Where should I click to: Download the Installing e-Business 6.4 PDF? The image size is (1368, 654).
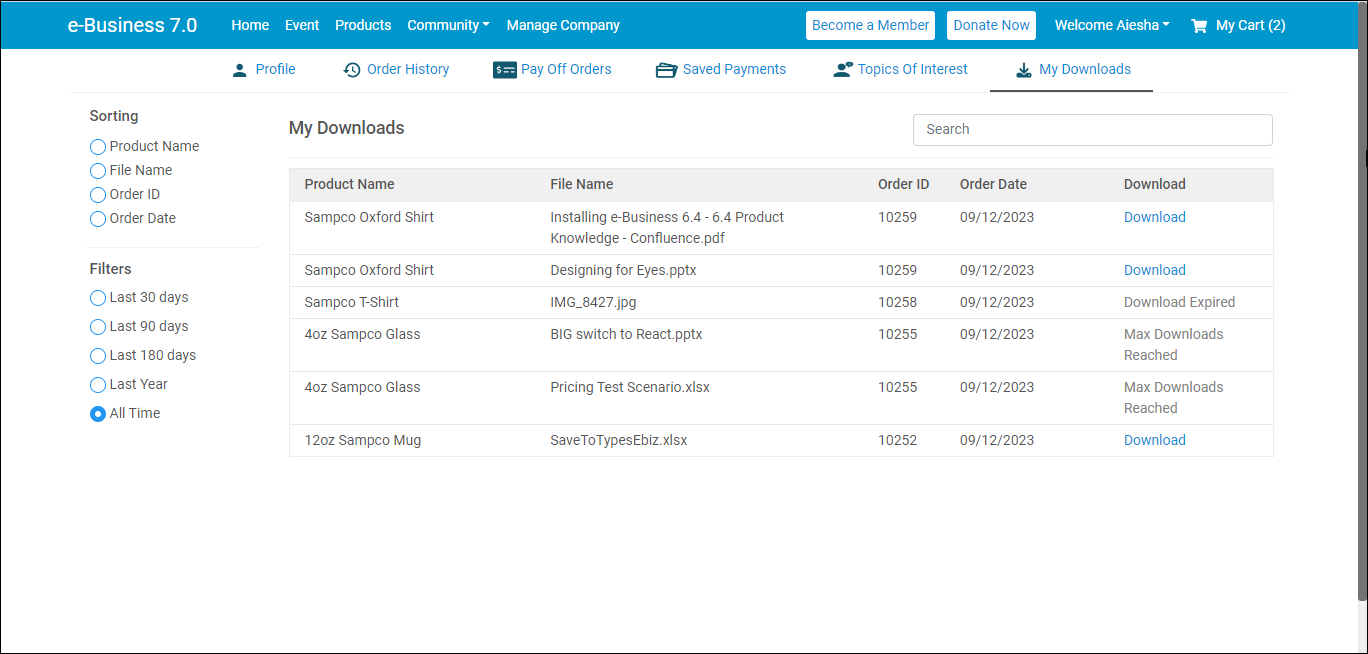pos(1155,217)
